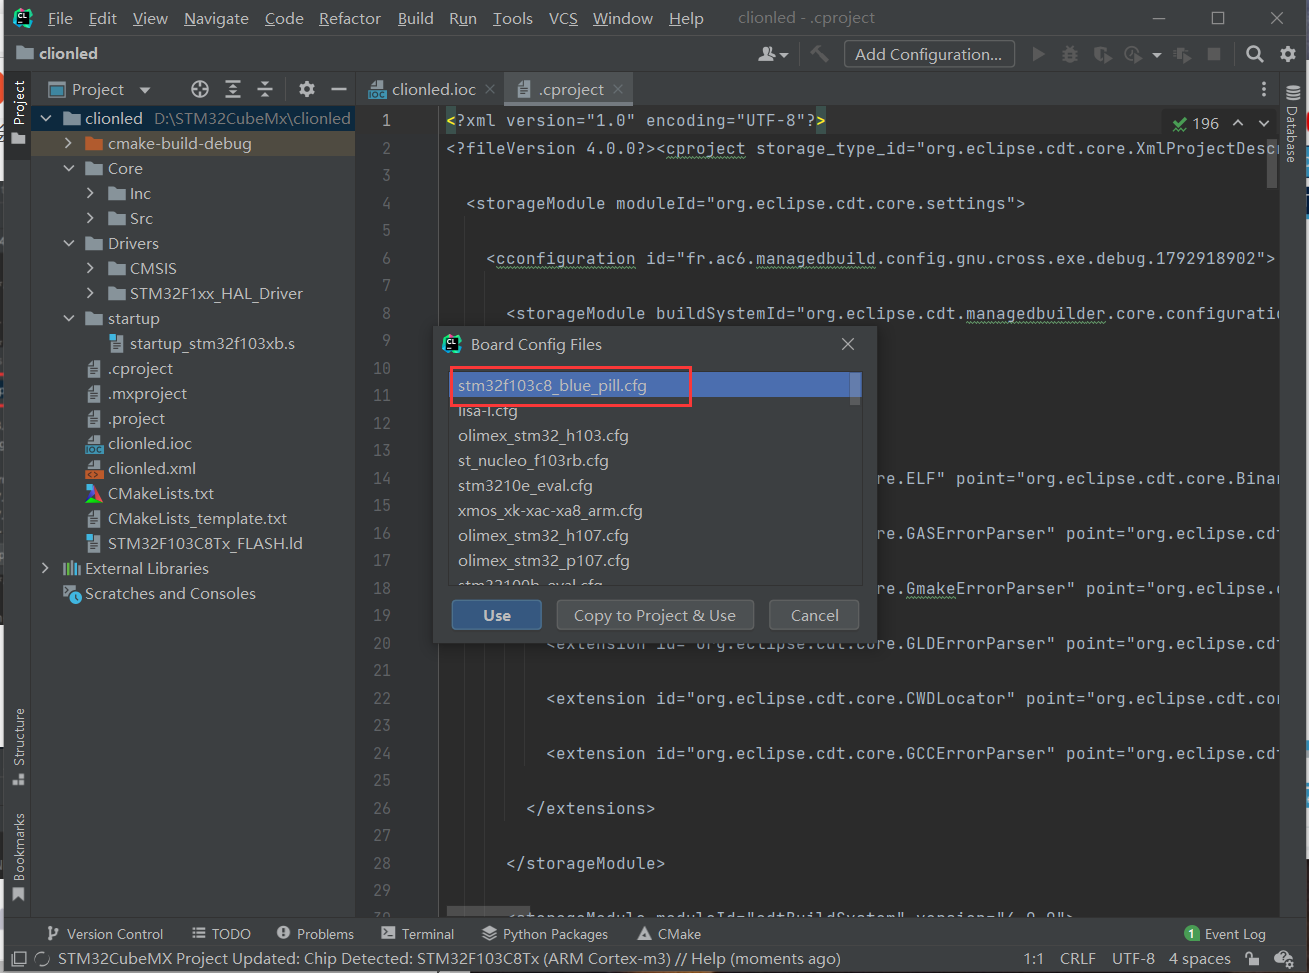Open CMake tool window
The height and width of the screenshot is (973, 1309).
click(x=669, y=934)
